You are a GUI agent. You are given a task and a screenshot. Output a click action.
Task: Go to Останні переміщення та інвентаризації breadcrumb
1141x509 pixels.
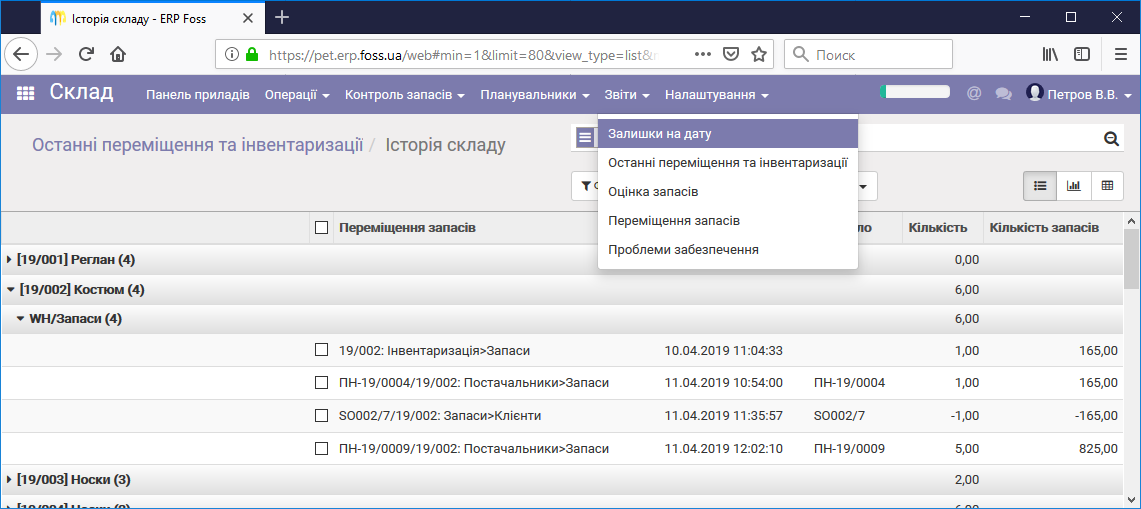click(x=197, y=145)
